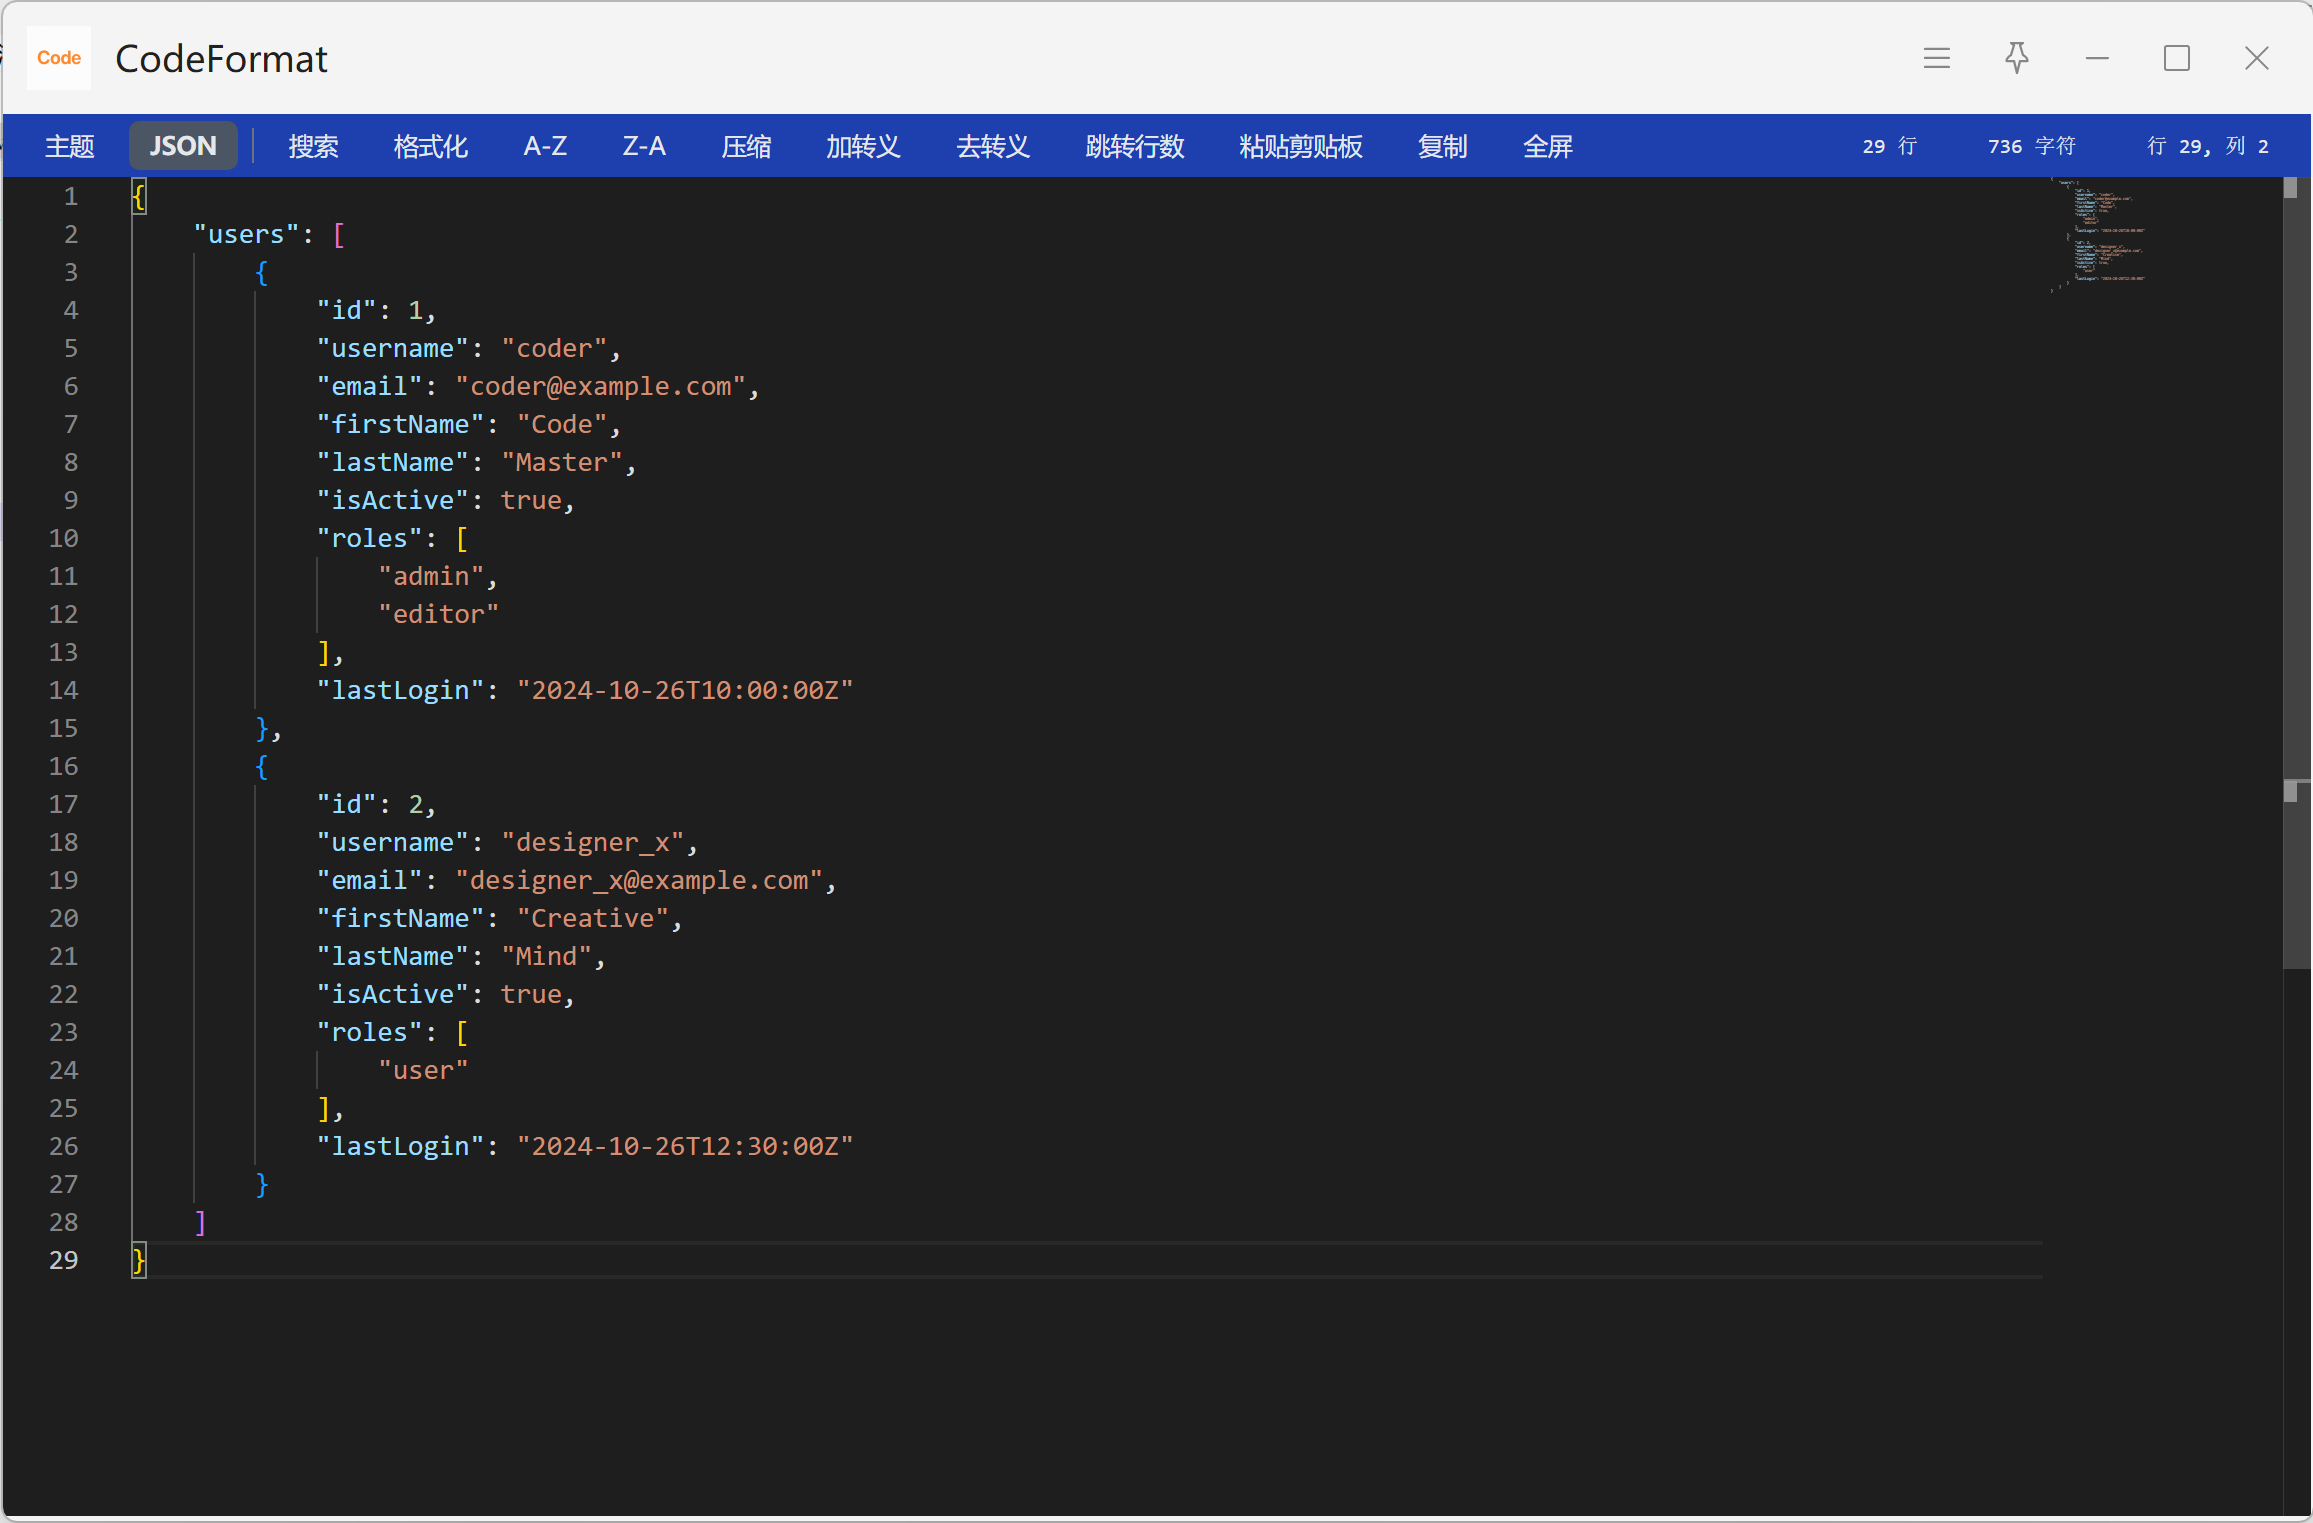Click the value "Creative" on line 20
2313x1523 pixels.
tap(593, 918)
